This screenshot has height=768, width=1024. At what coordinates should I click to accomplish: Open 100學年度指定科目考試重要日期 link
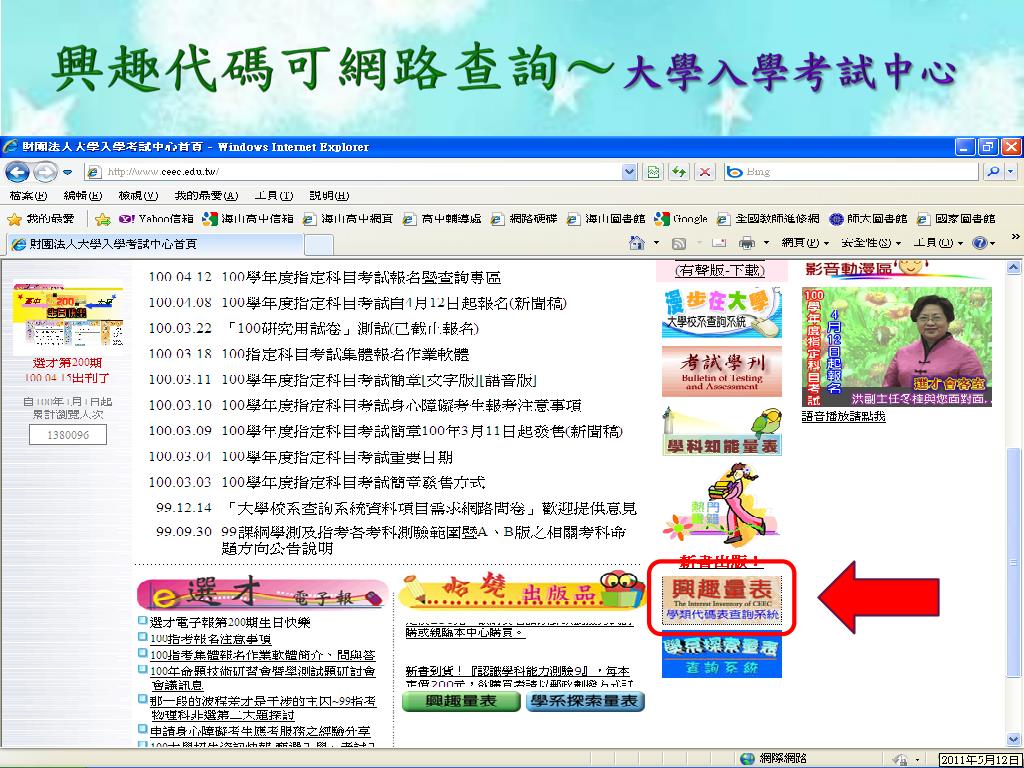tap(337, 457)
